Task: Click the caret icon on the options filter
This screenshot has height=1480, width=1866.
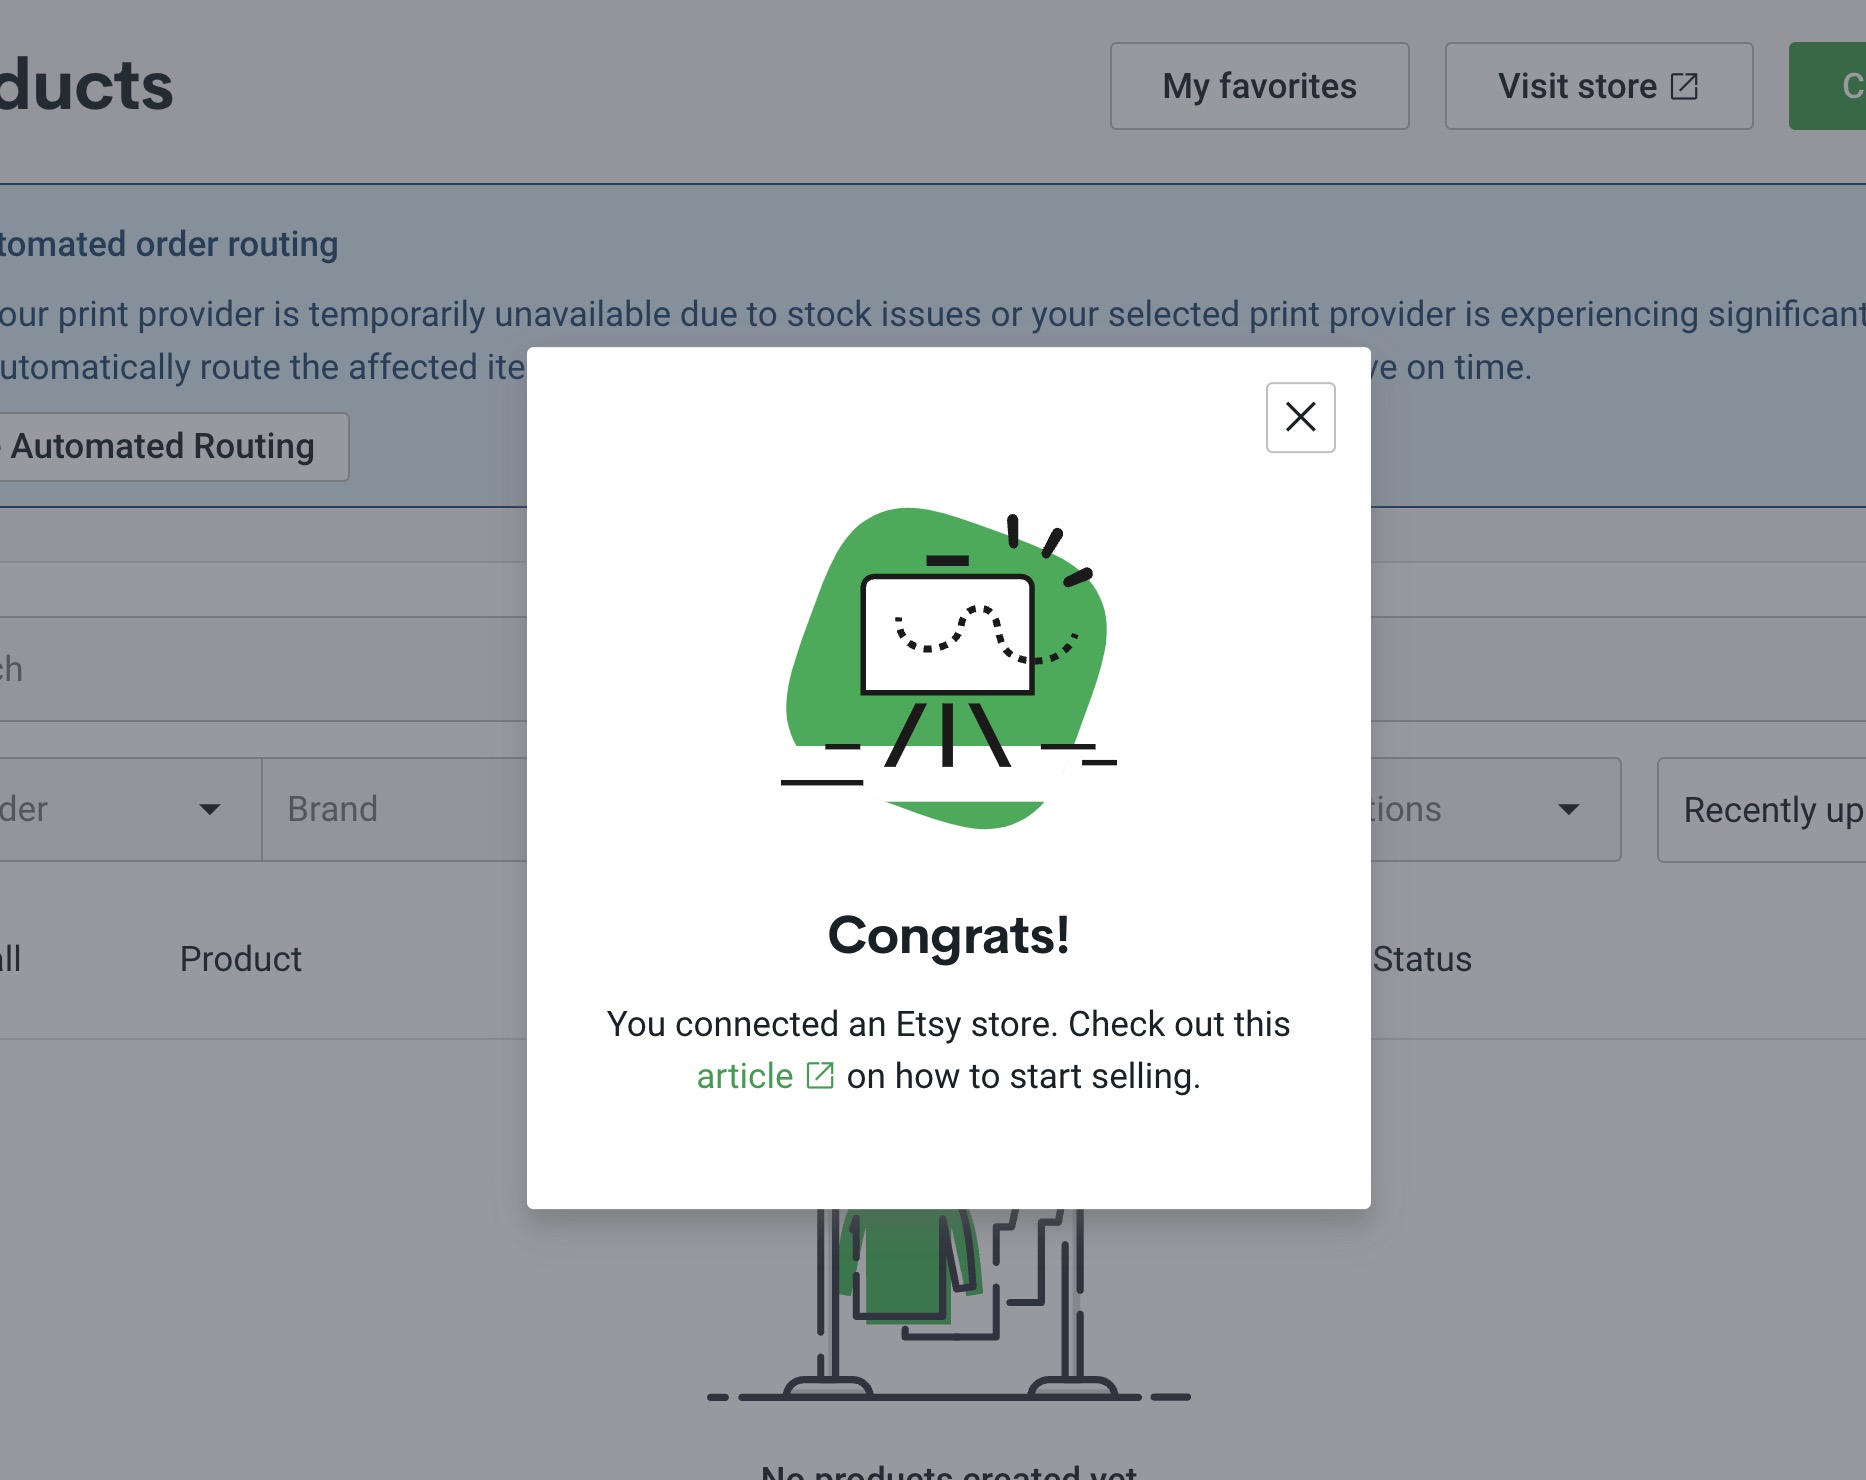Action: 1567,810
